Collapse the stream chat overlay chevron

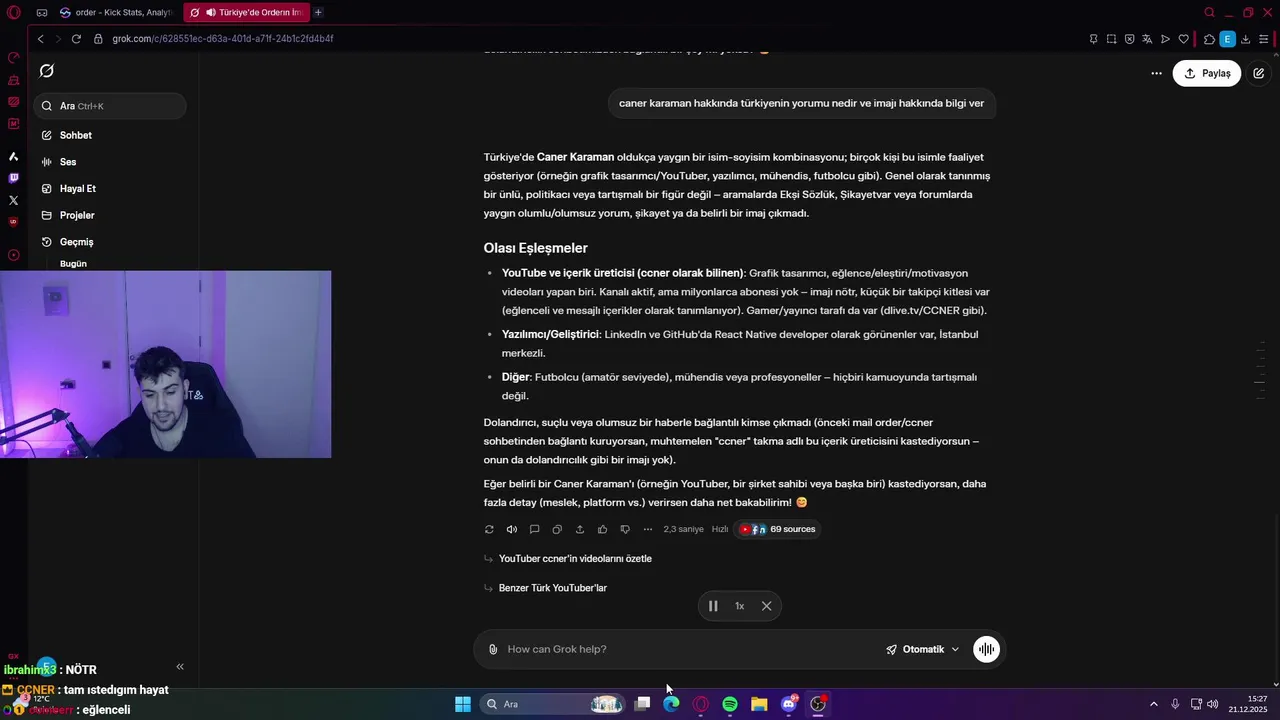pos(180,666)
